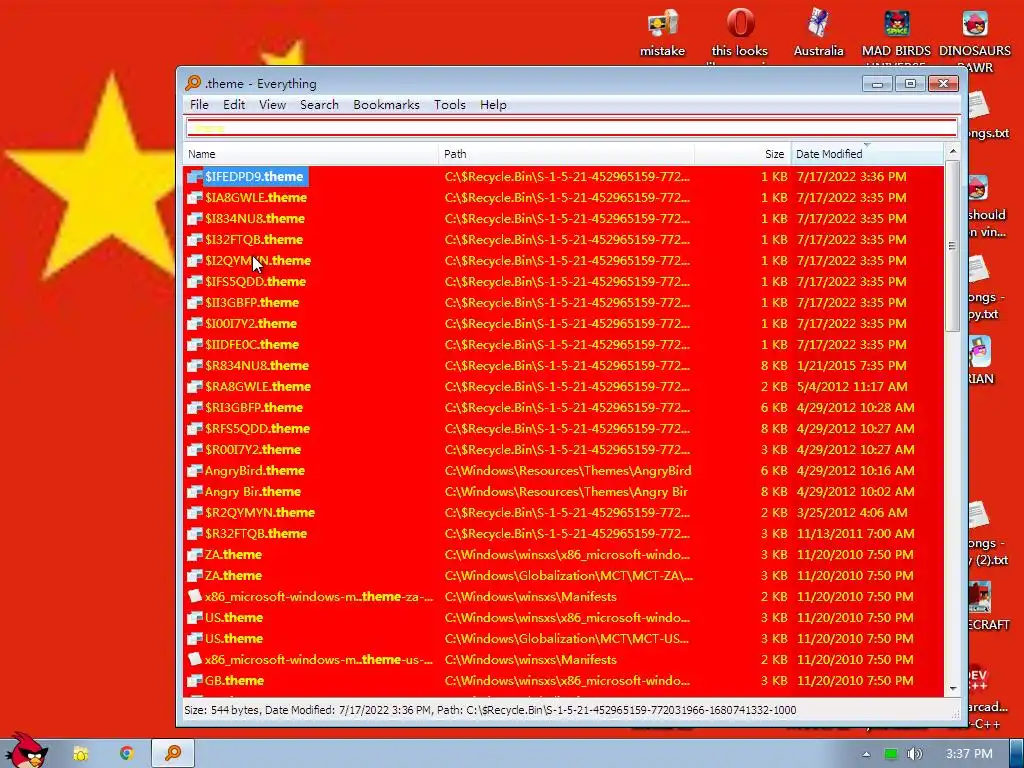Sort results by Name column header
This screenshot has height=768, width=1024.
[x=311, y=154]
